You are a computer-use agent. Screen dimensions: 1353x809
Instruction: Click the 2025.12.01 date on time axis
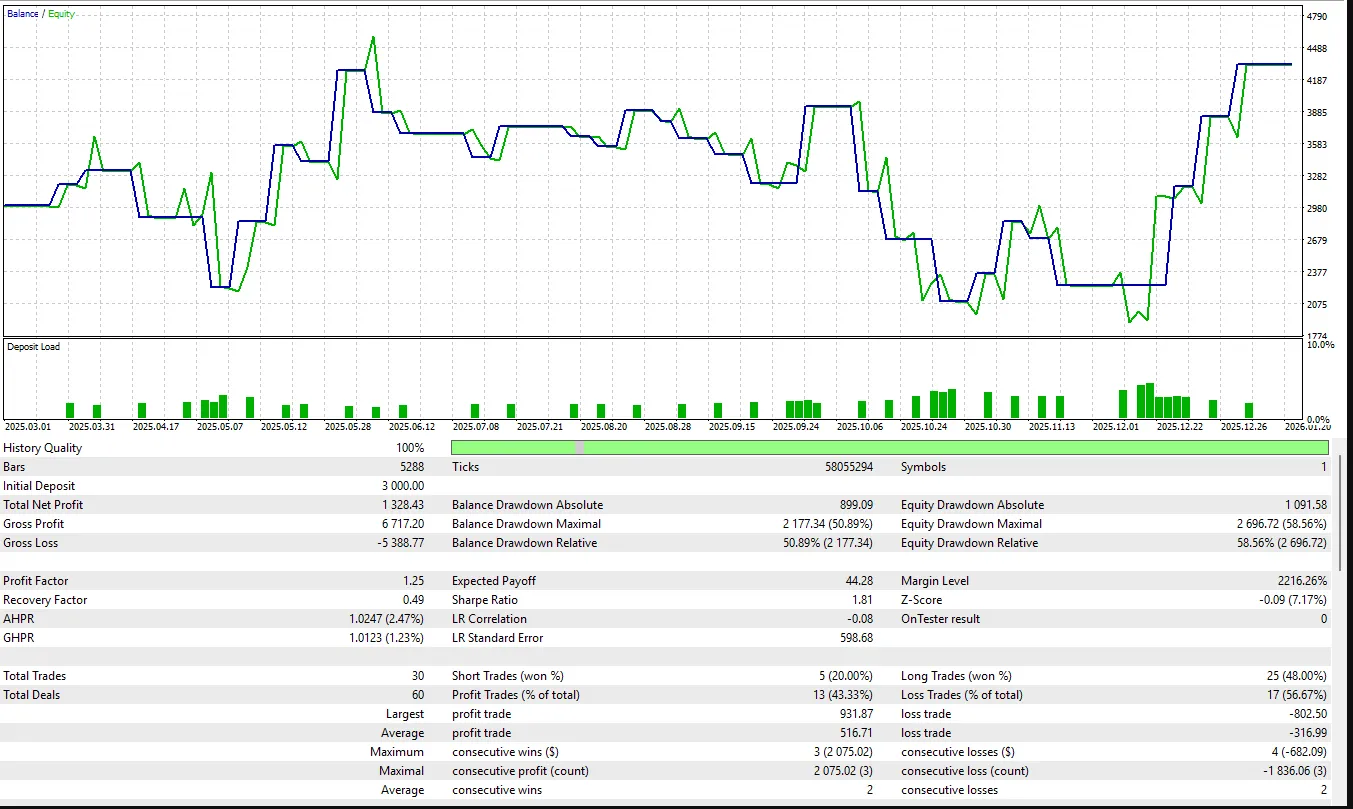coord(1115,426)
